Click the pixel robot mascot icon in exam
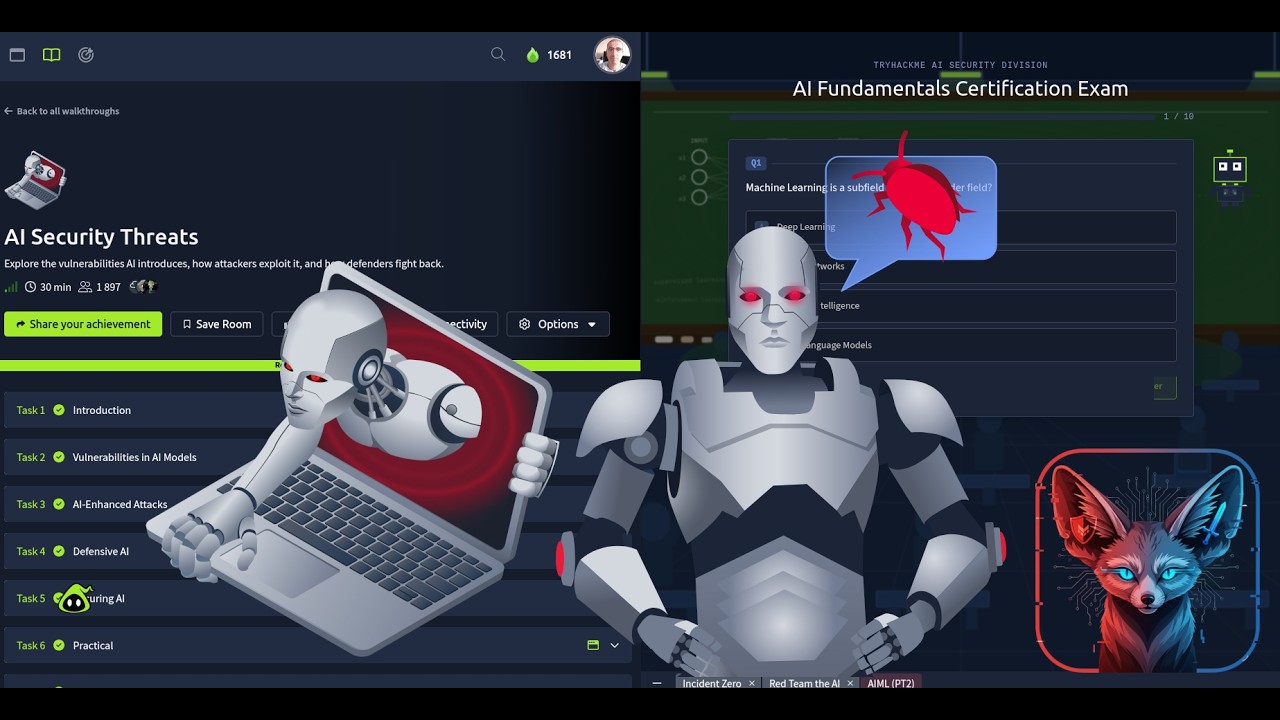1280x720 pixels. tap(1229, 178)
